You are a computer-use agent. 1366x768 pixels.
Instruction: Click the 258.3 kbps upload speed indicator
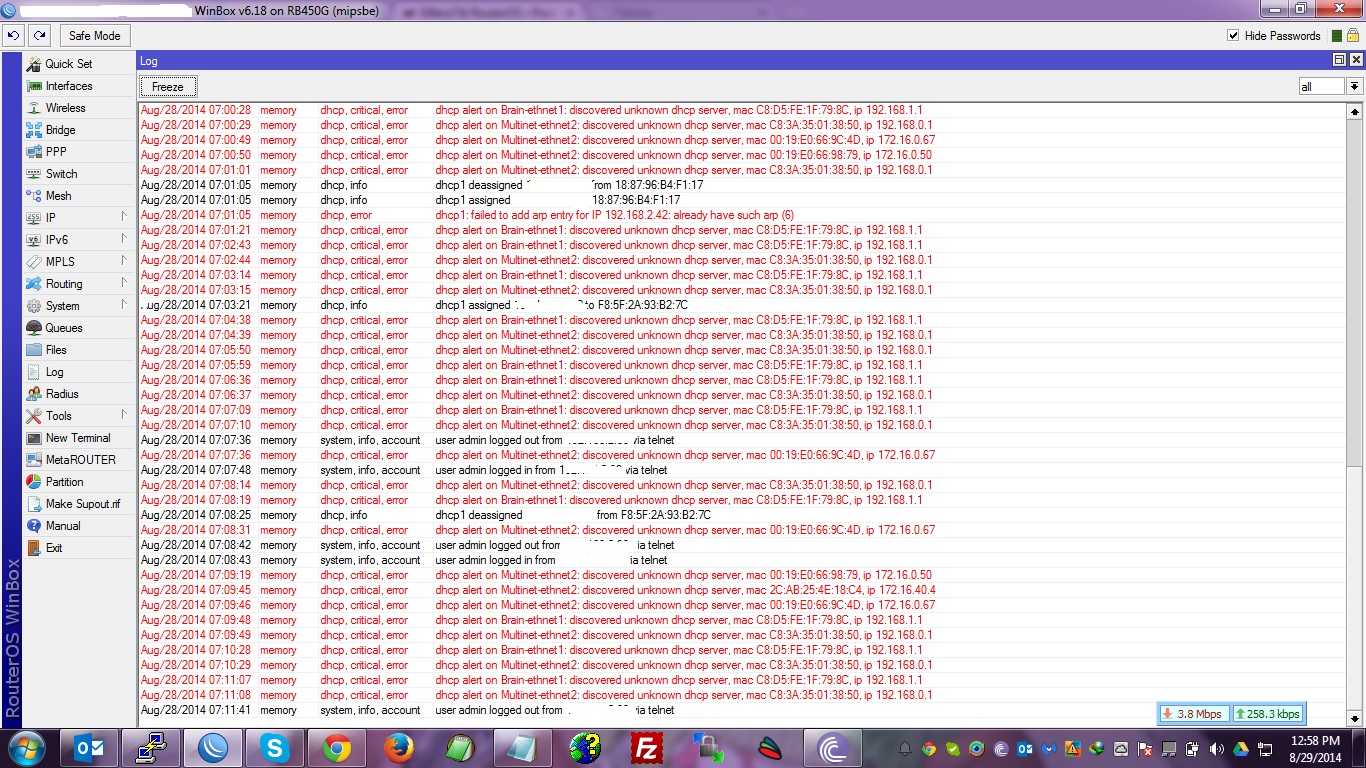[x=1268, y=714]
